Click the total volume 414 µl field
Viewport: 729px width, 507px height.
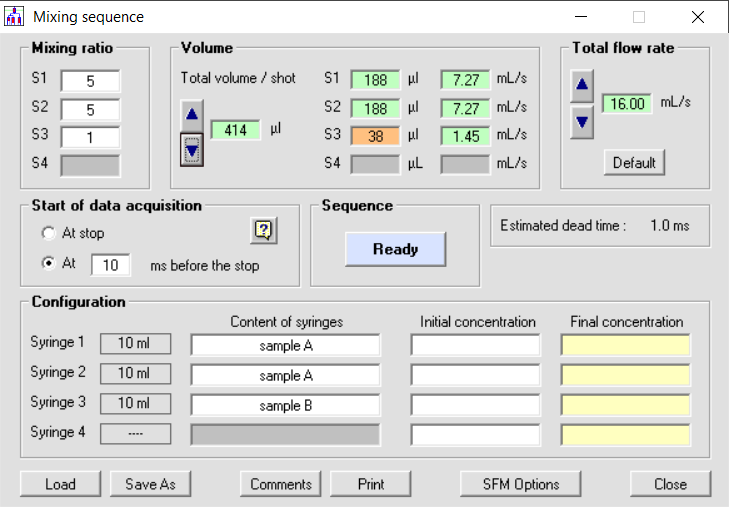(236, 130)
